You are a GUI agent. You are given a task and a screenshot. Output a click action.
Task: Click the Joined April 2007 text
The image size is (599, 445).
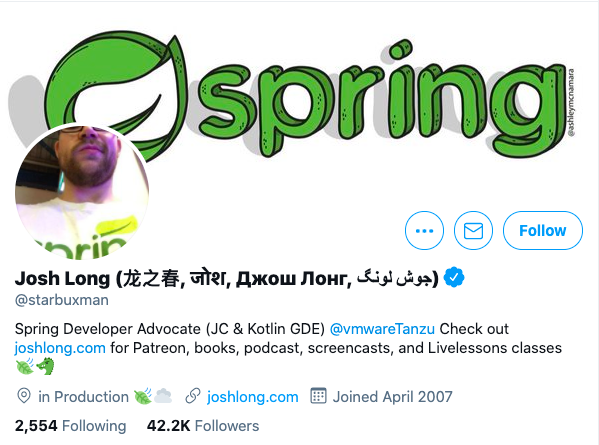pos(392,397)
